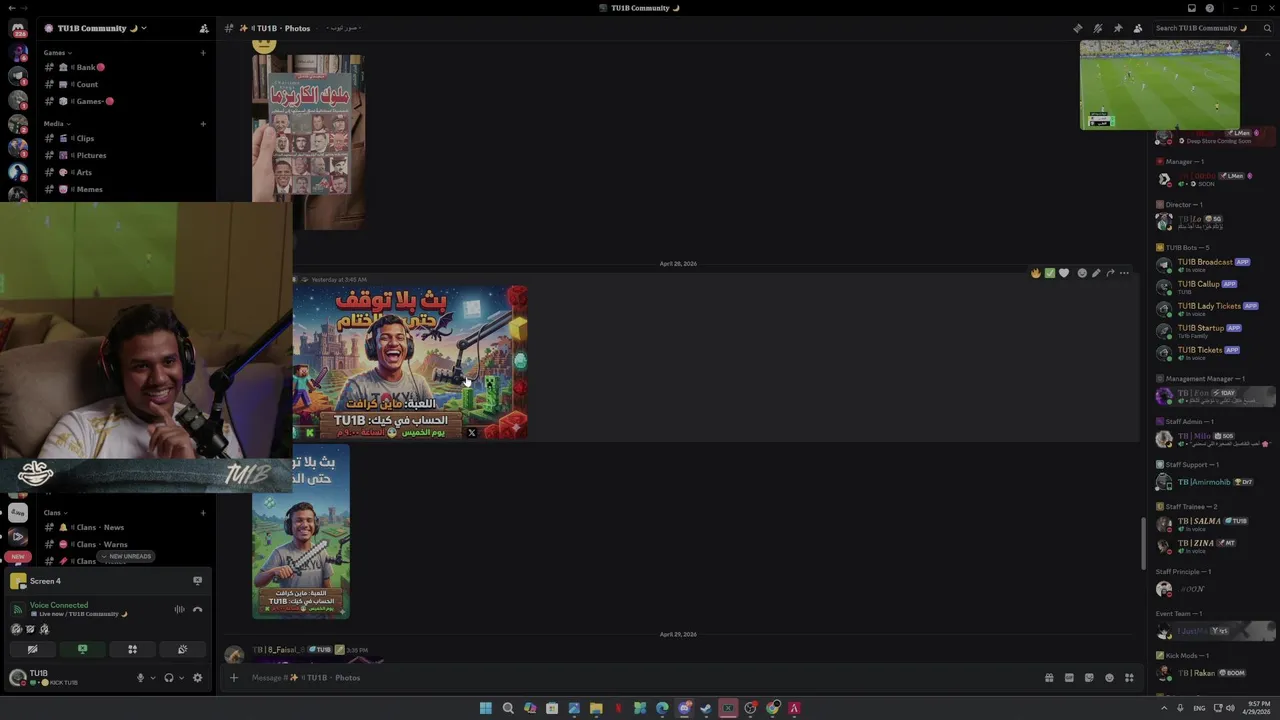1280x720 pixels.
Task: Open the Clips channel
Action: click(x=86, y=138)
